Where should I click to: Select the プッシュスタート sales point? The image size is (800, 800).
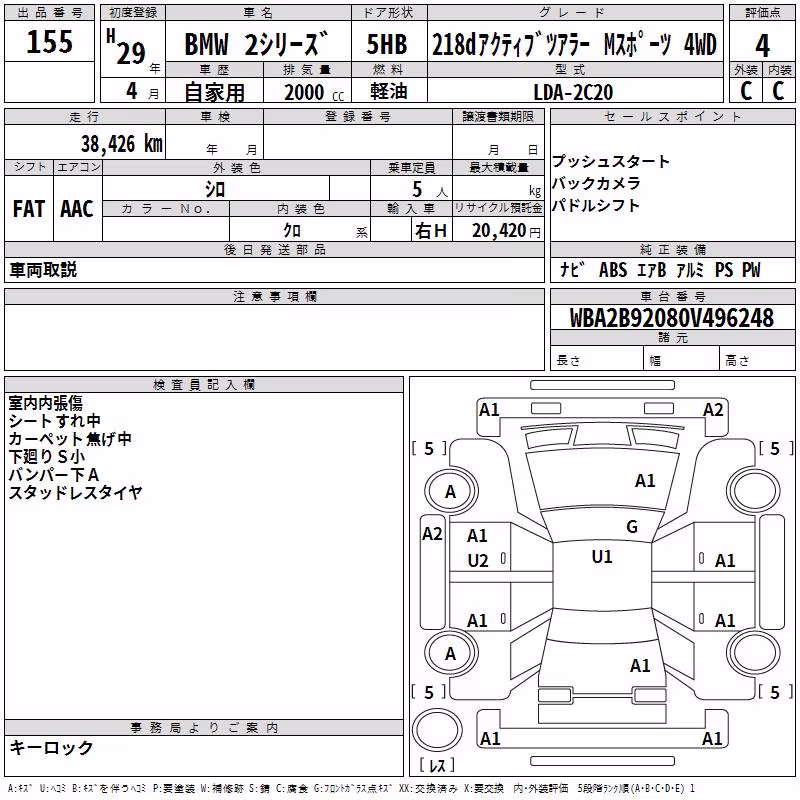[x=611, y=161]
